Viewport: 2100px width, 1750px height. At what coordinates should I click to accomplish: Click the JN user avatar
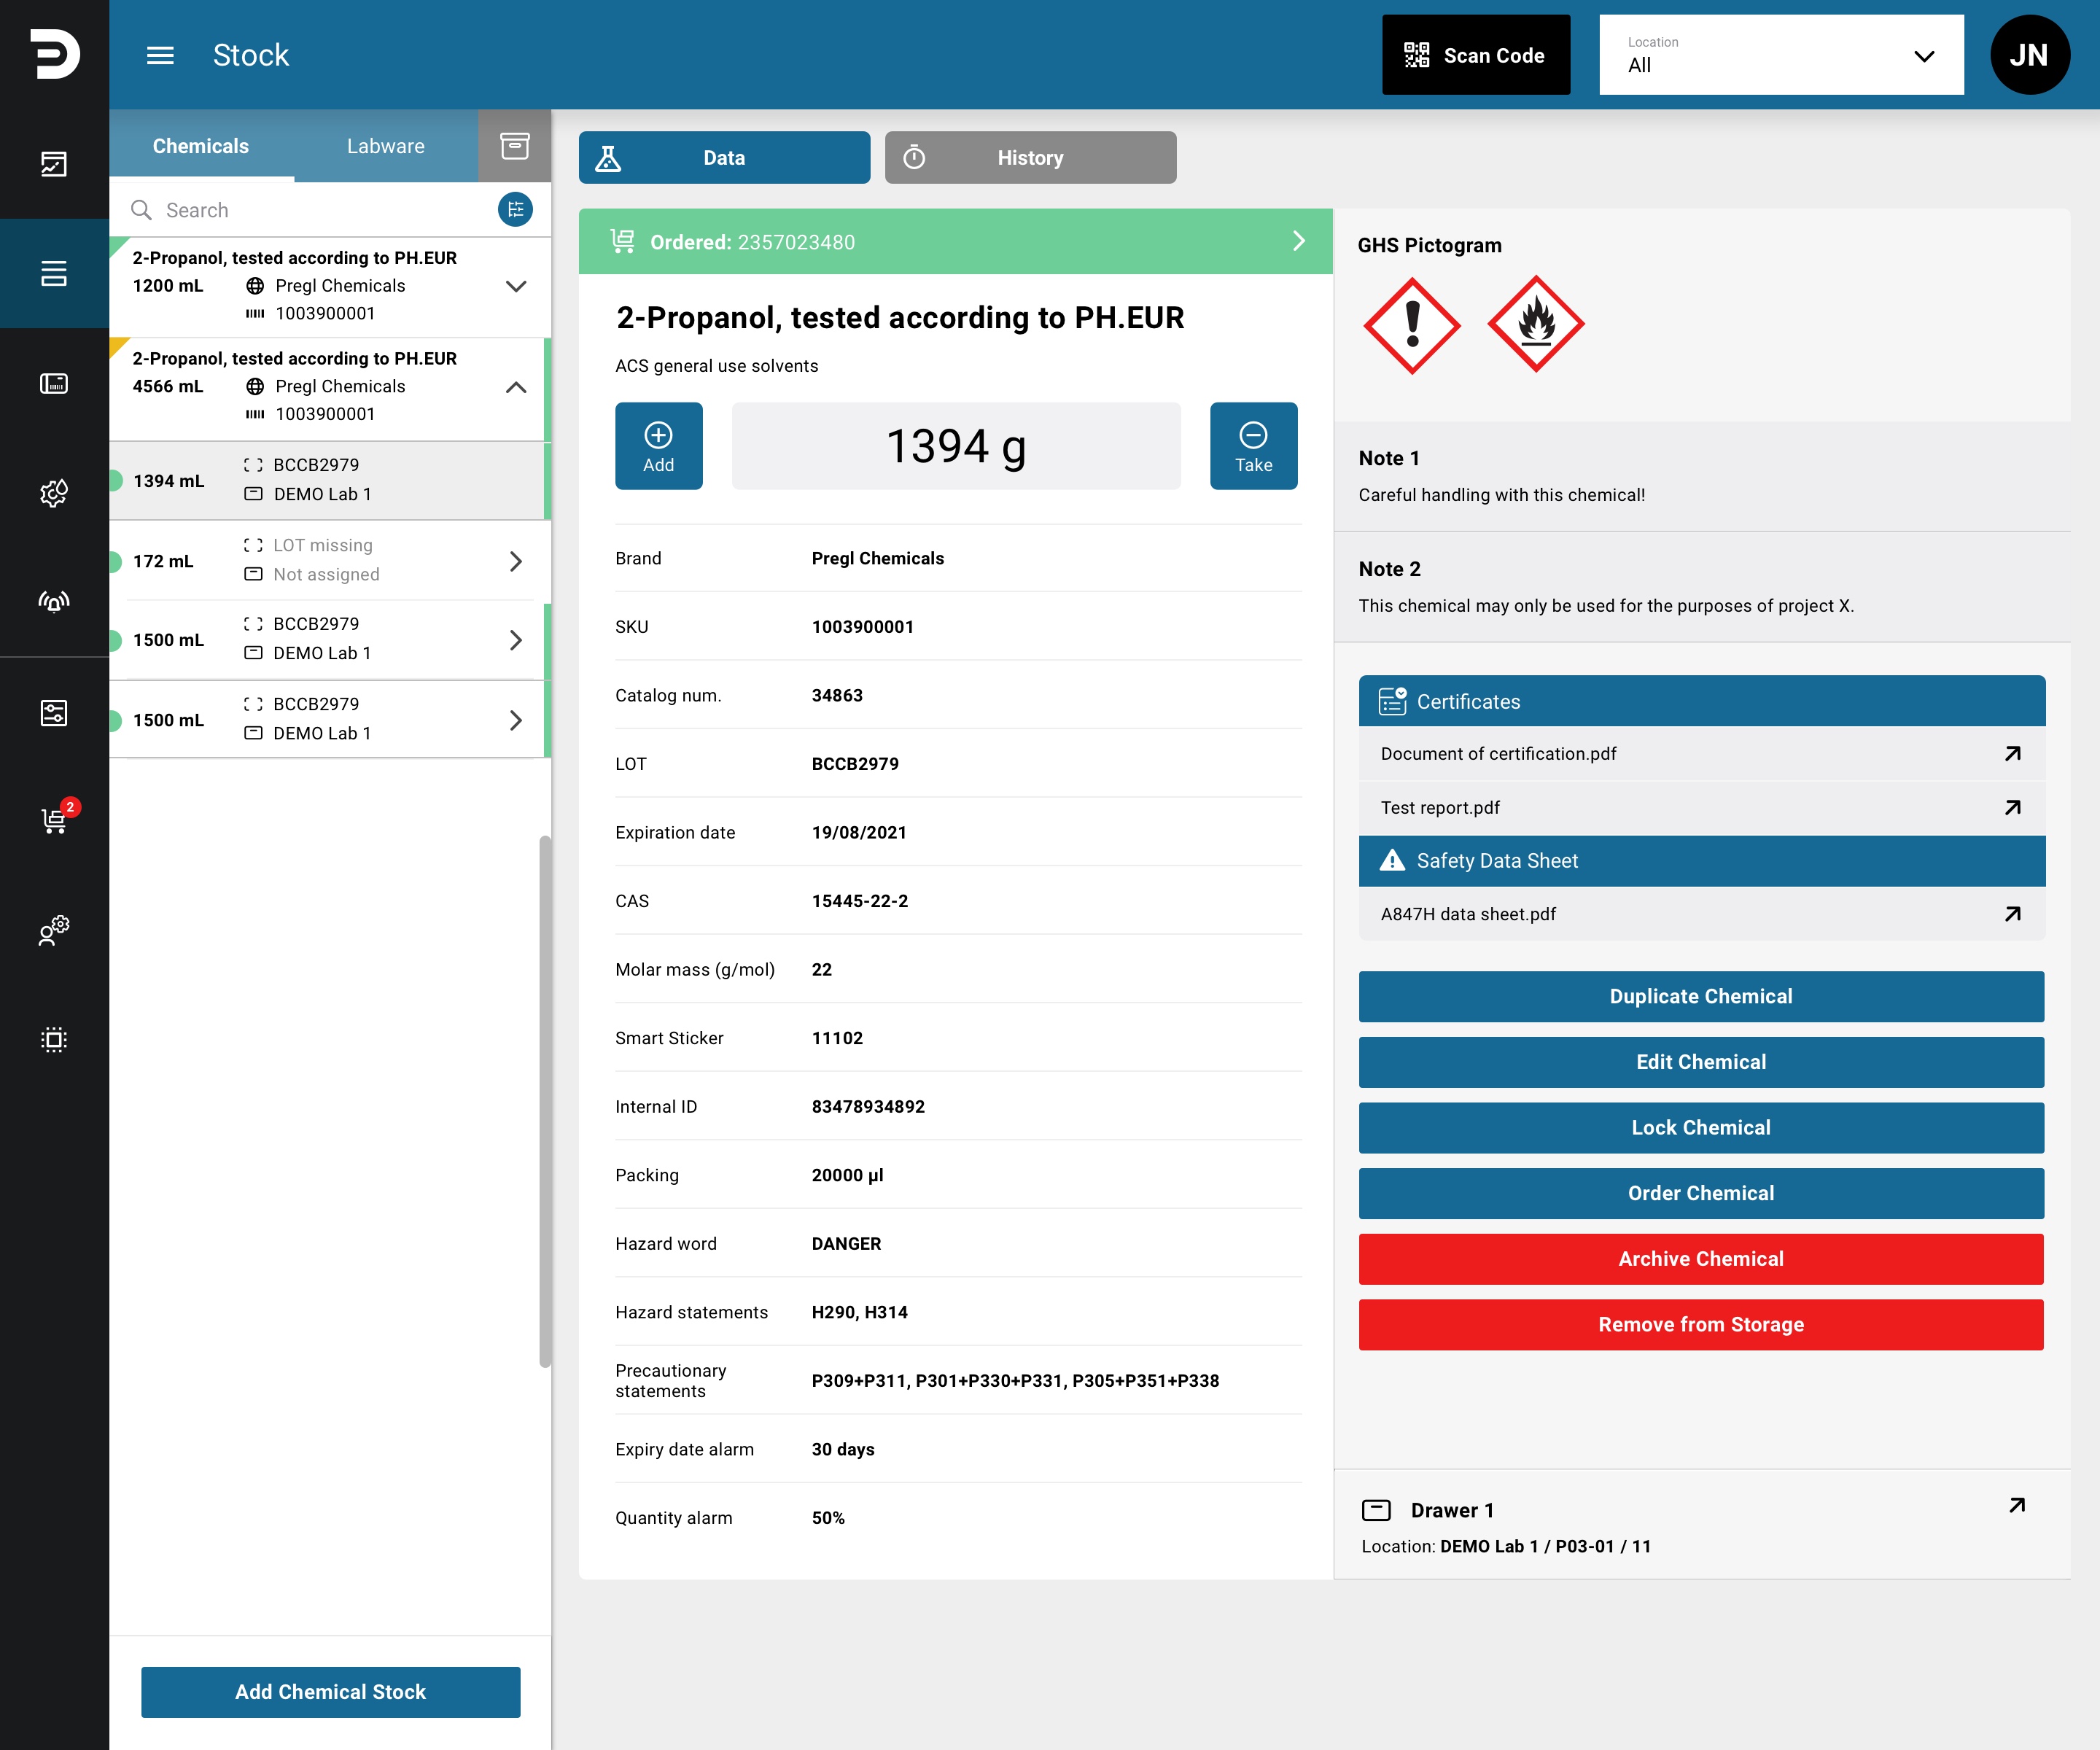coord(2030,55)
